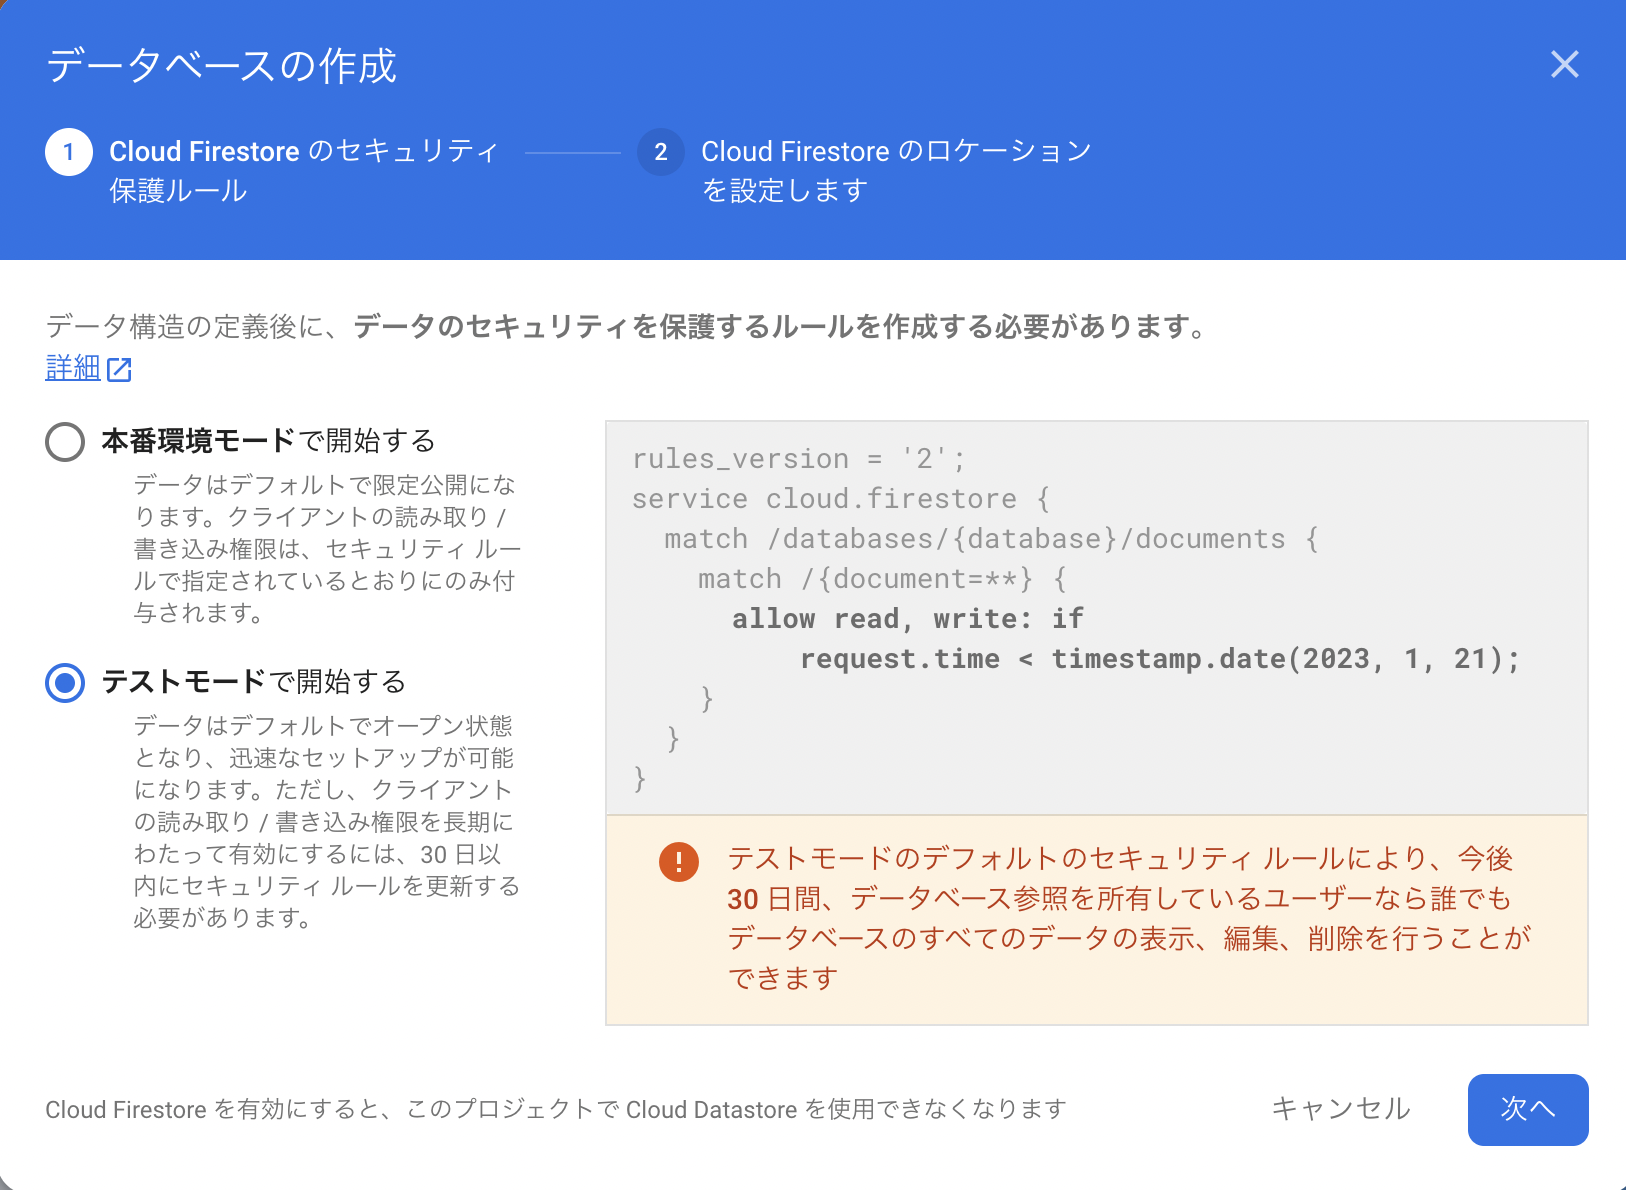Click the データベースの作成 dialog title

point(221,66)
